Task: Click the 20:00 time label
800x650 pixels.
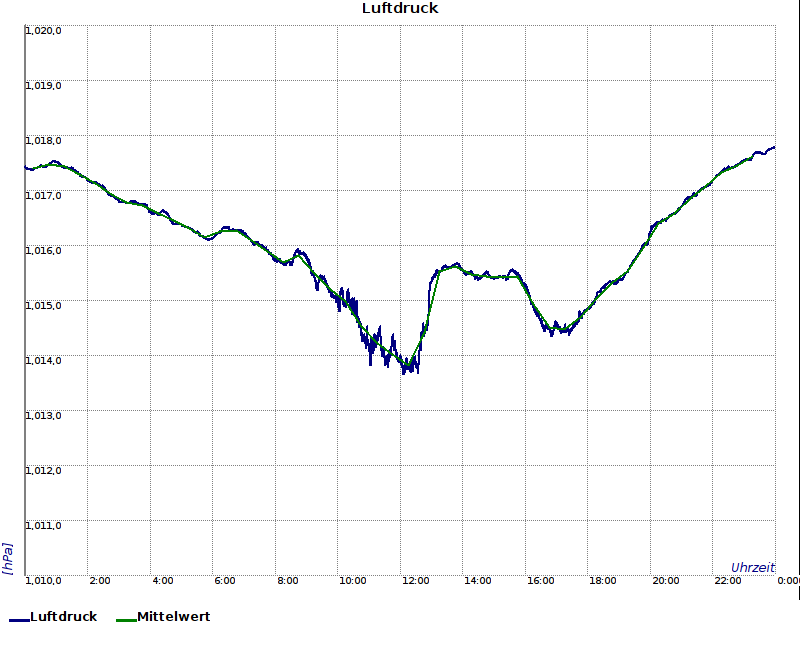Action: click(x=665, y=581)
